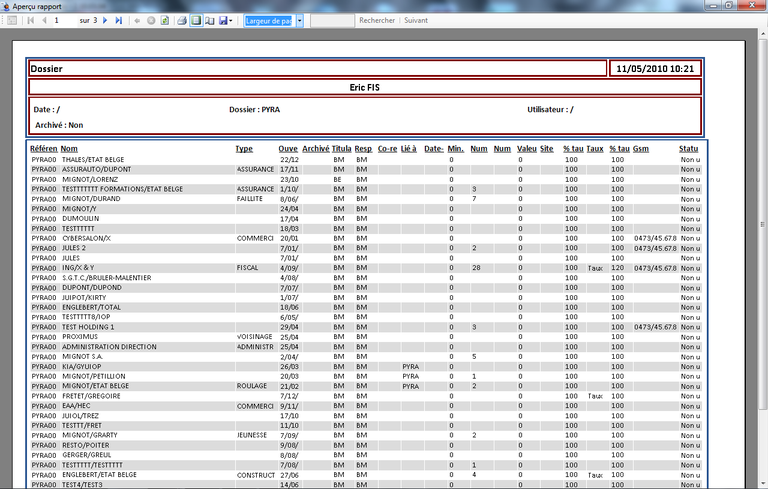Click the back to parent report arrow
This screenshot has width=768, height=489.
point(138,20)
